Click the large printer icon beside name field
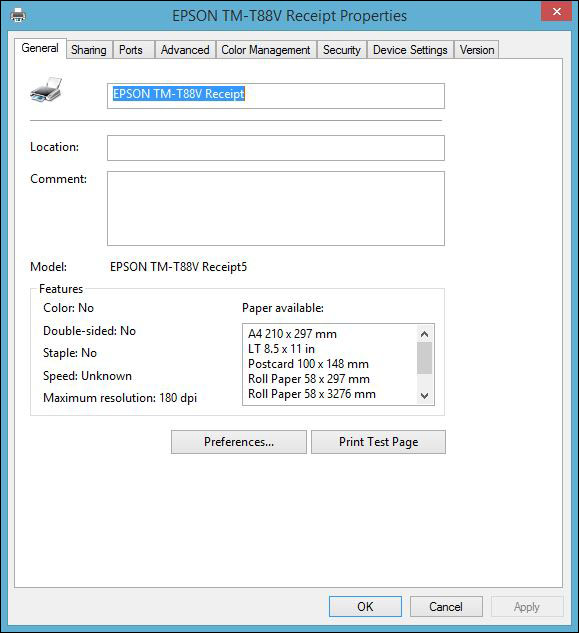Screen dimensions: 579x633 coord(46,90)
